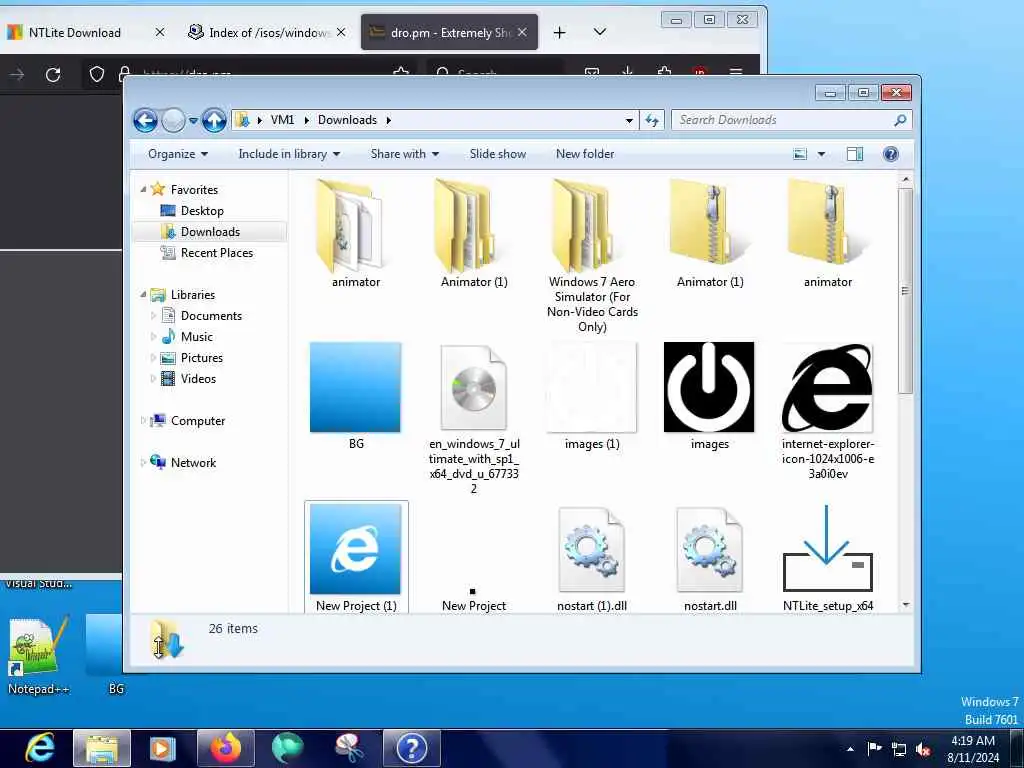Show the preview pane
1024x768 pixels.
coord(855,154)
